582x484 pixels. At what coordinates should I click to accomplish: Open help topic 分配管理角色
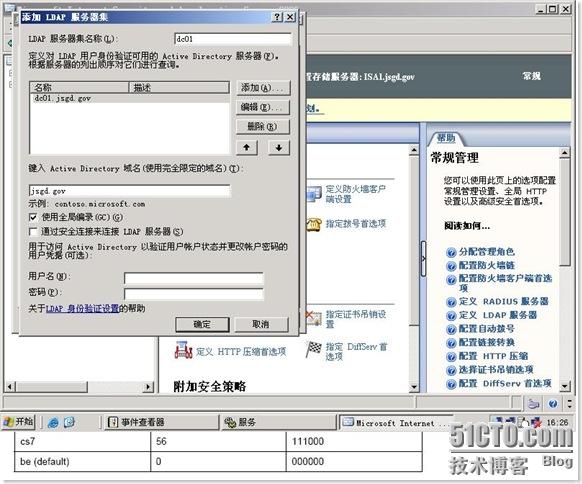[487, 252]
